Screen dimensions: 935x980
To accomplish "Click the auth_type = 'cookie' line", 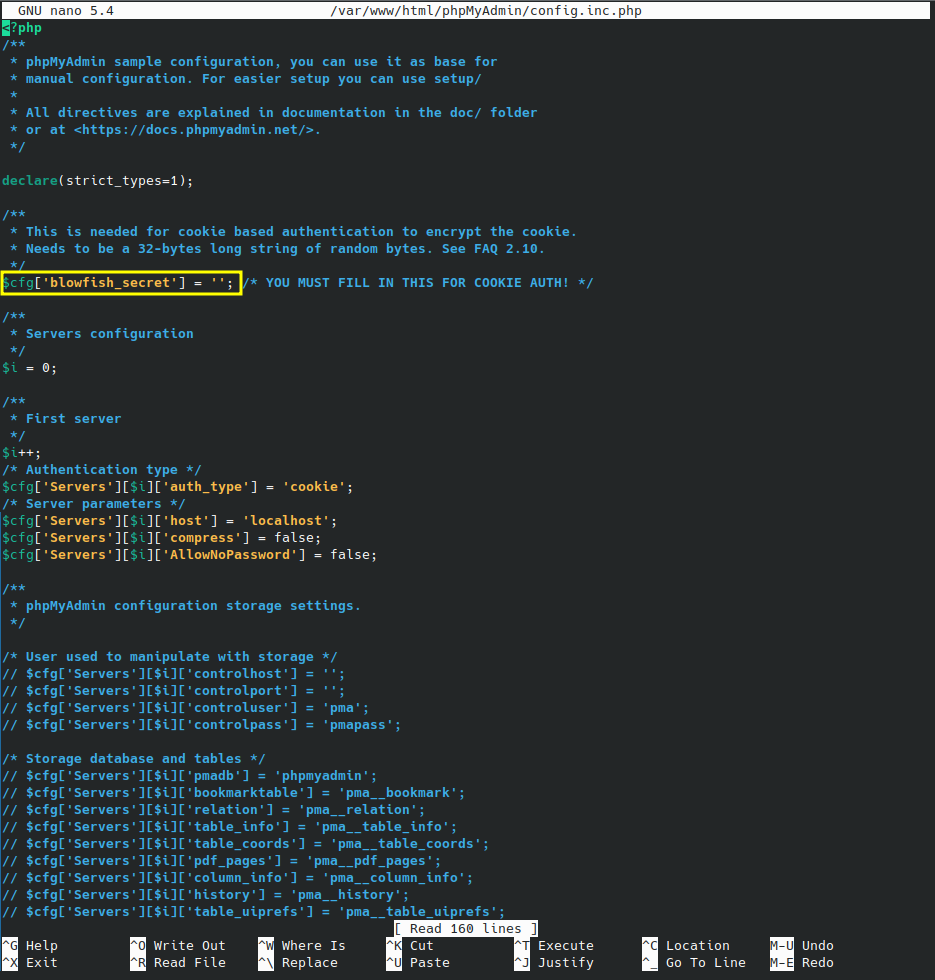I will pos(178,486).
